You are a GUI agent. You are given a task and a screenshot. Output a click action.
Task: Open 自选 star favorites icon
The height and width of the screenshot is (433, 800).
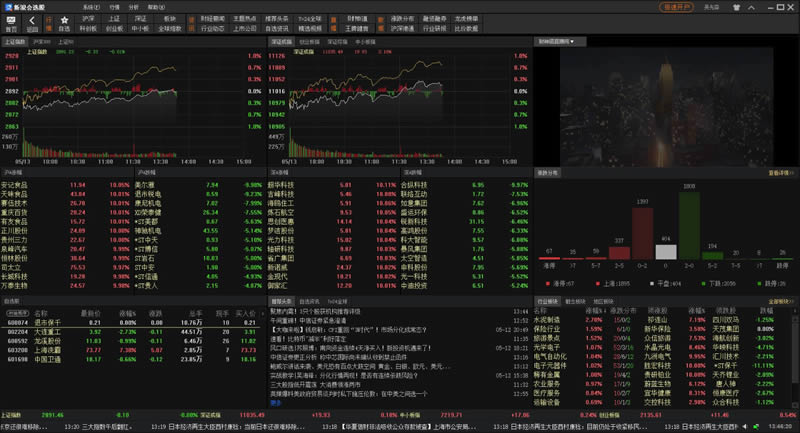click(x=64, y=23)
